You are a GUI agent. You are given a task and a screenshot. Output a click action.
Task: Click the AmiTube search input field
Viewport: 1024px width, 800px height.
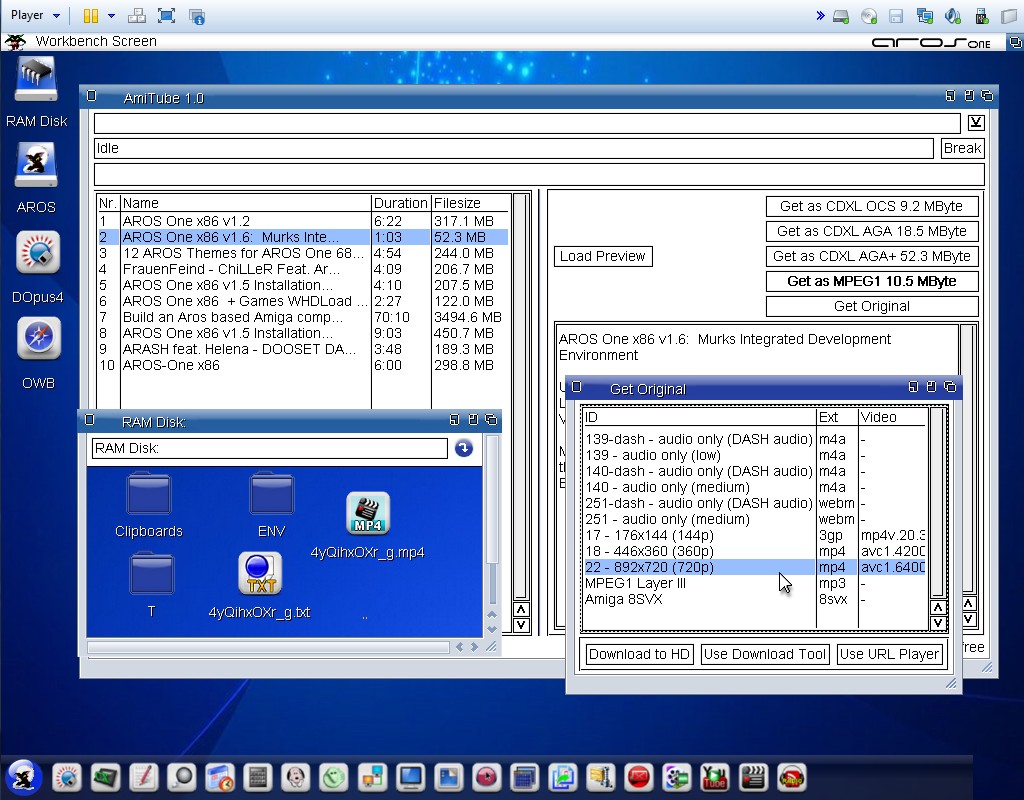pyautogui.click(x=526, y=123)
